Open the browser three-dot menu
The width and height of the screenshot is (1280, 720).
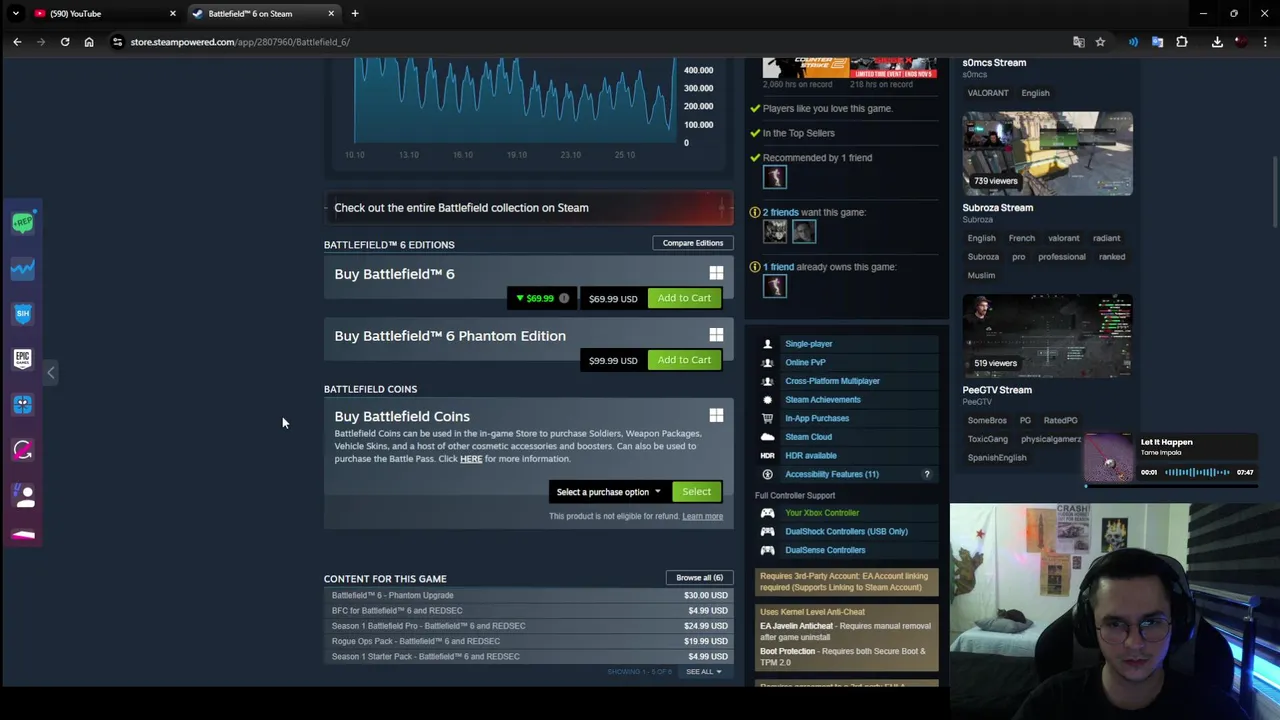[x=1265, y=42]
